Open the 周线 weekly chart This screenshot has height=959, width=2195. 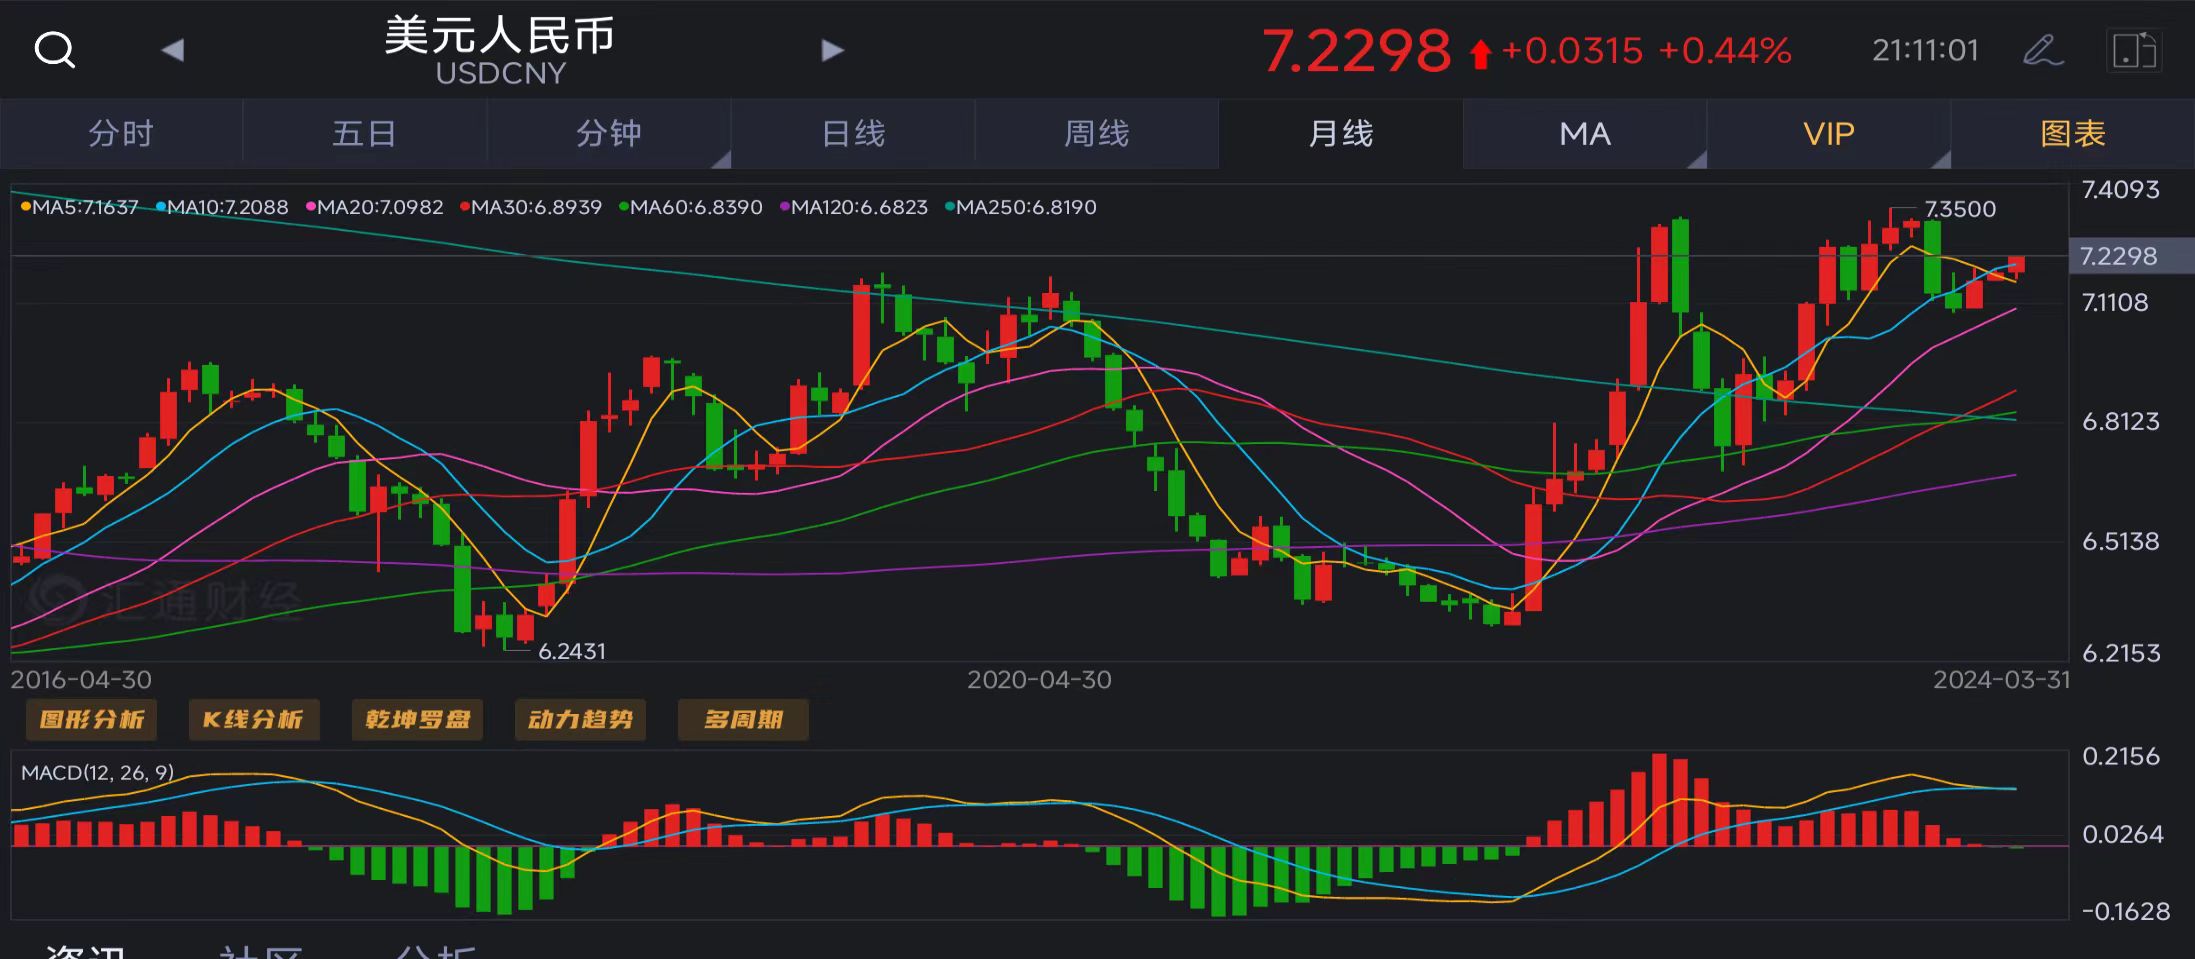(1096, 134)
